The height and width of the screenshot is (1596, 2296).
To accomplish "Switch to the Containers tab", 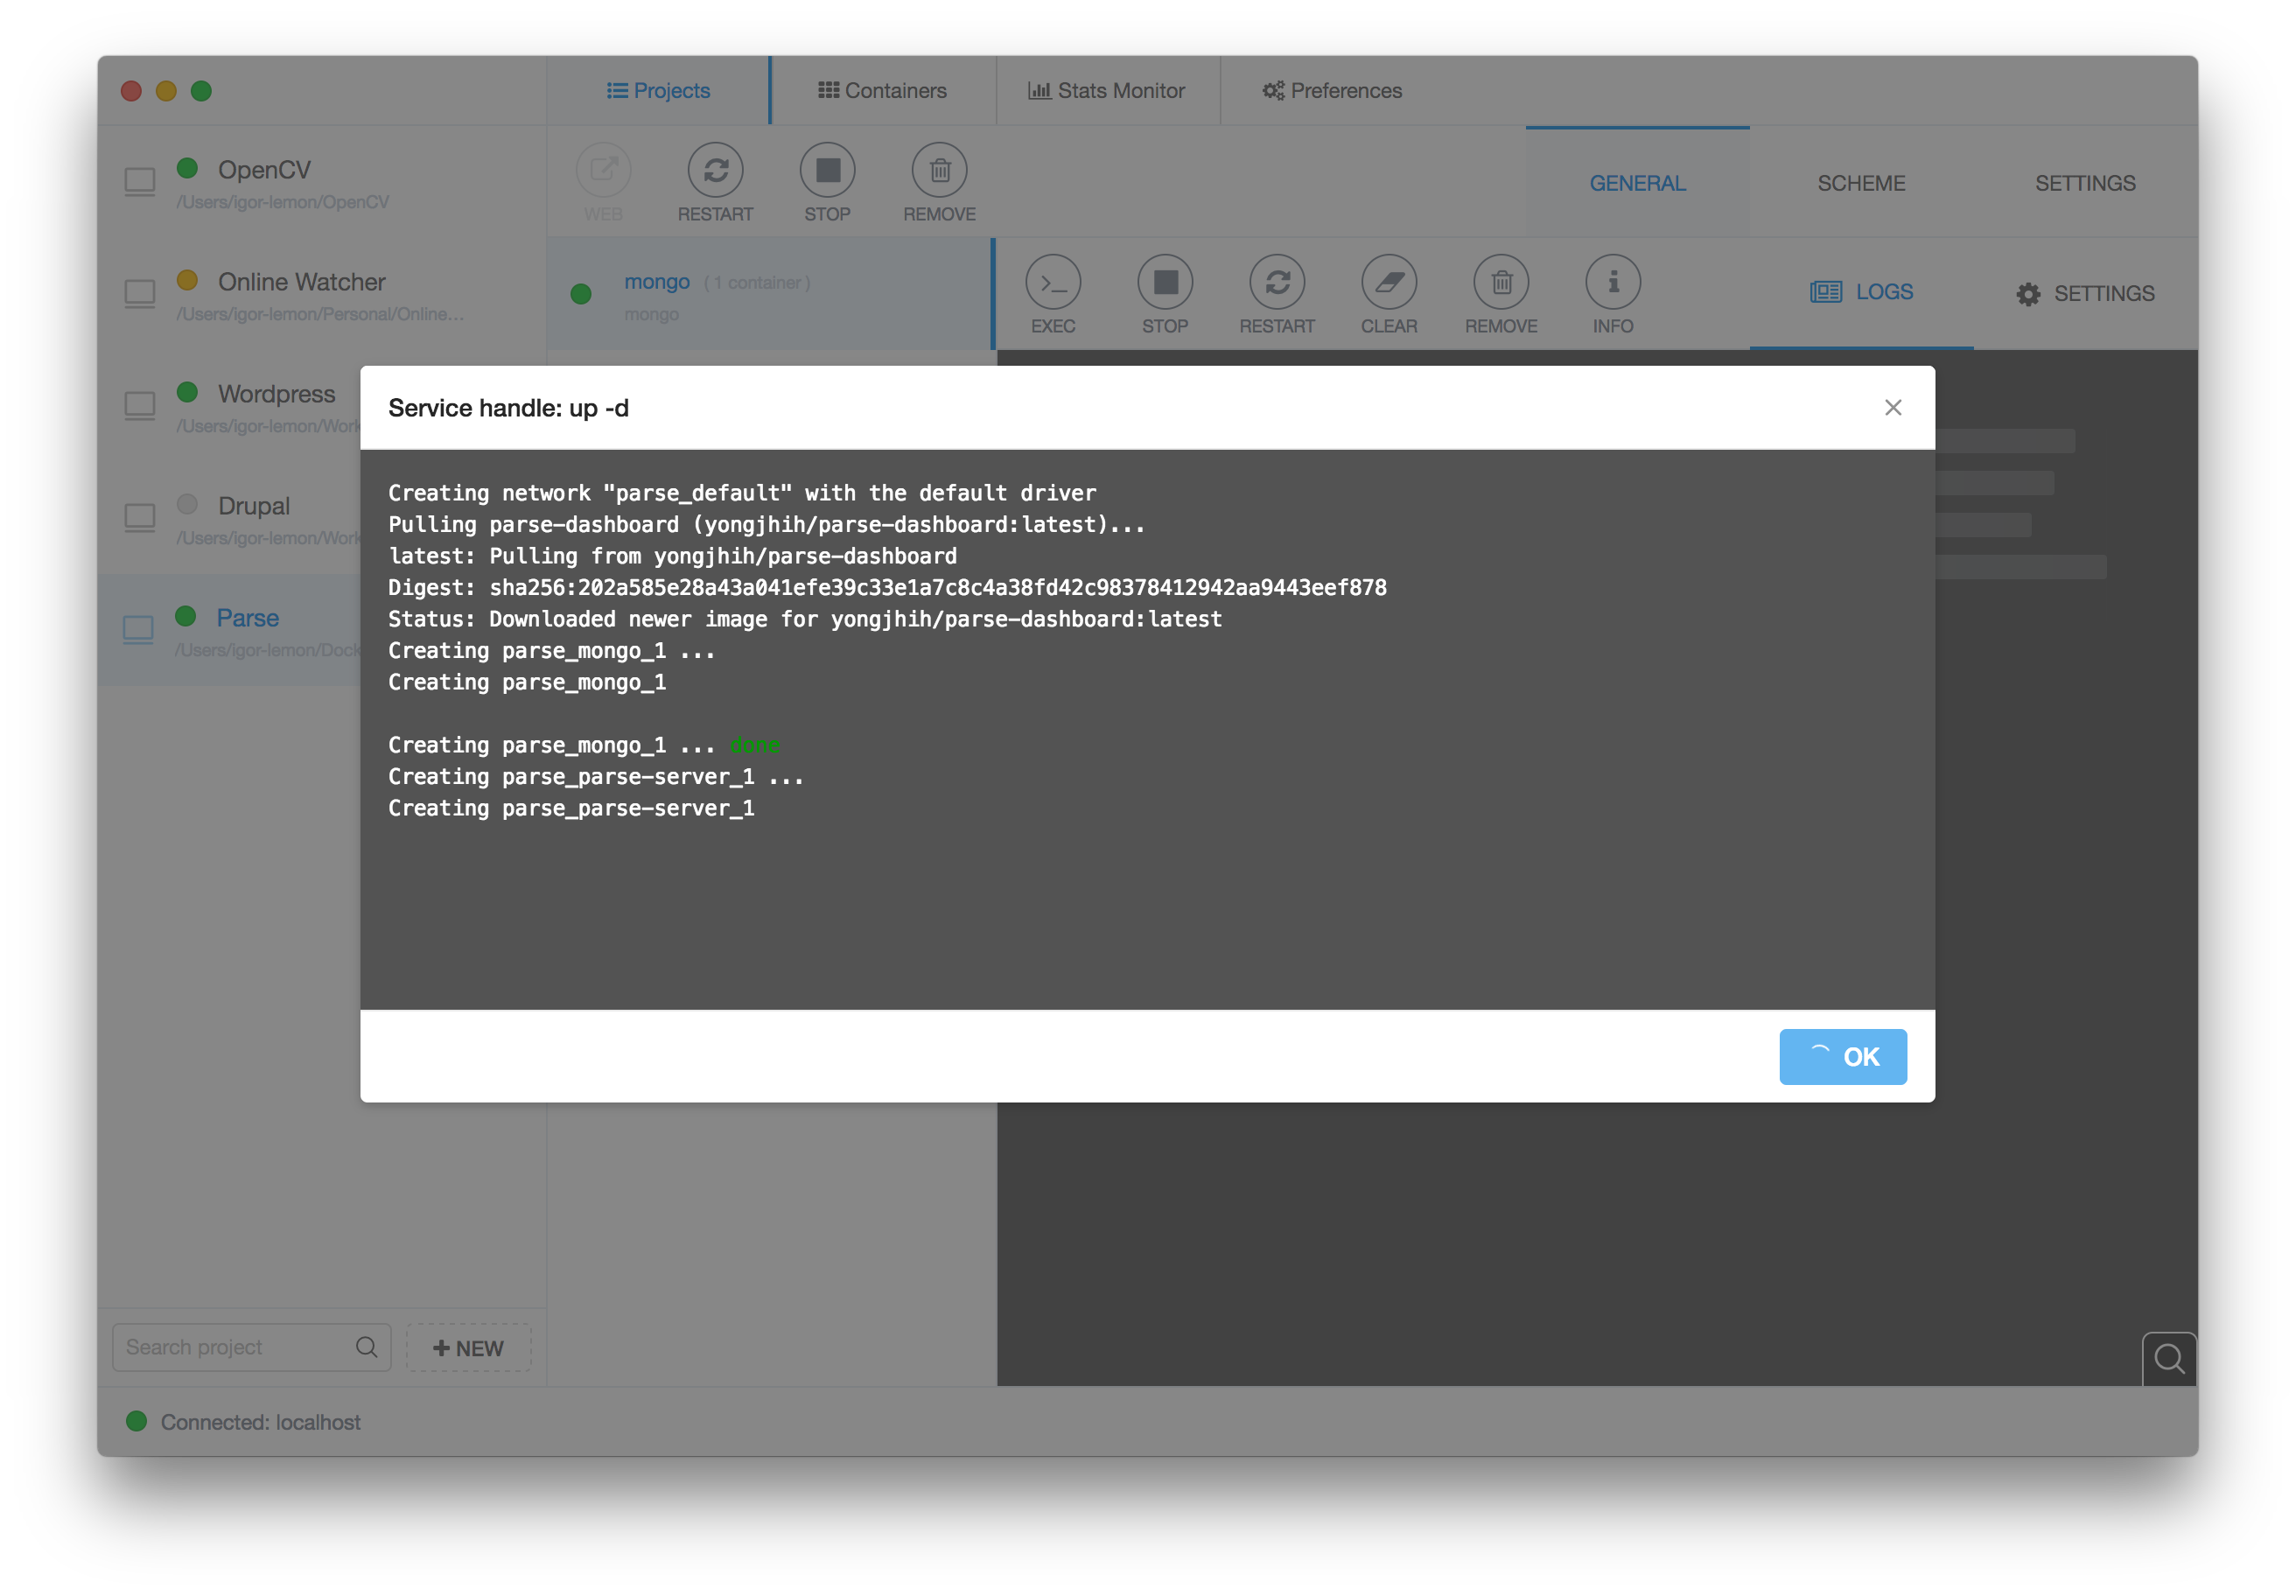I will [883, 90].
